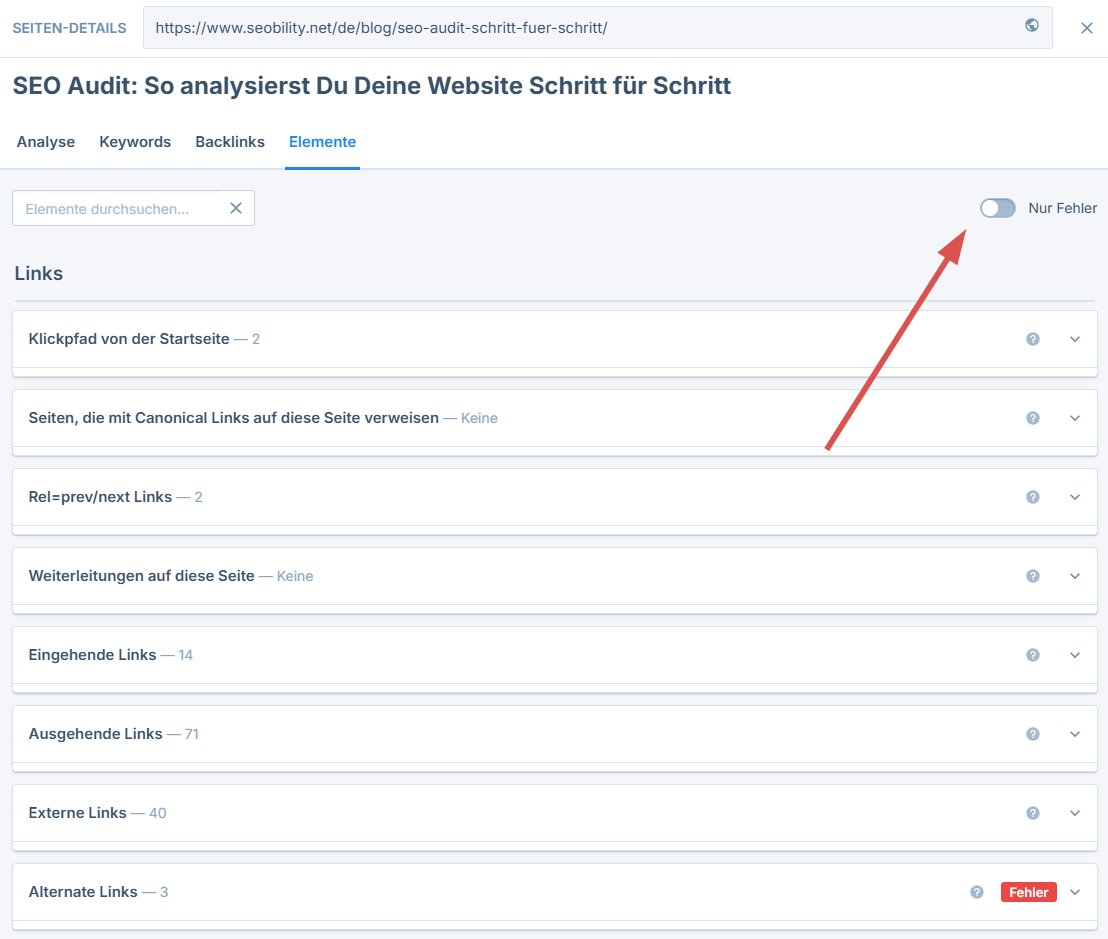The width and height of the screenshot is (1108, 939).
Task: Expand Alternate Links section
Action: coord(1075,892)
